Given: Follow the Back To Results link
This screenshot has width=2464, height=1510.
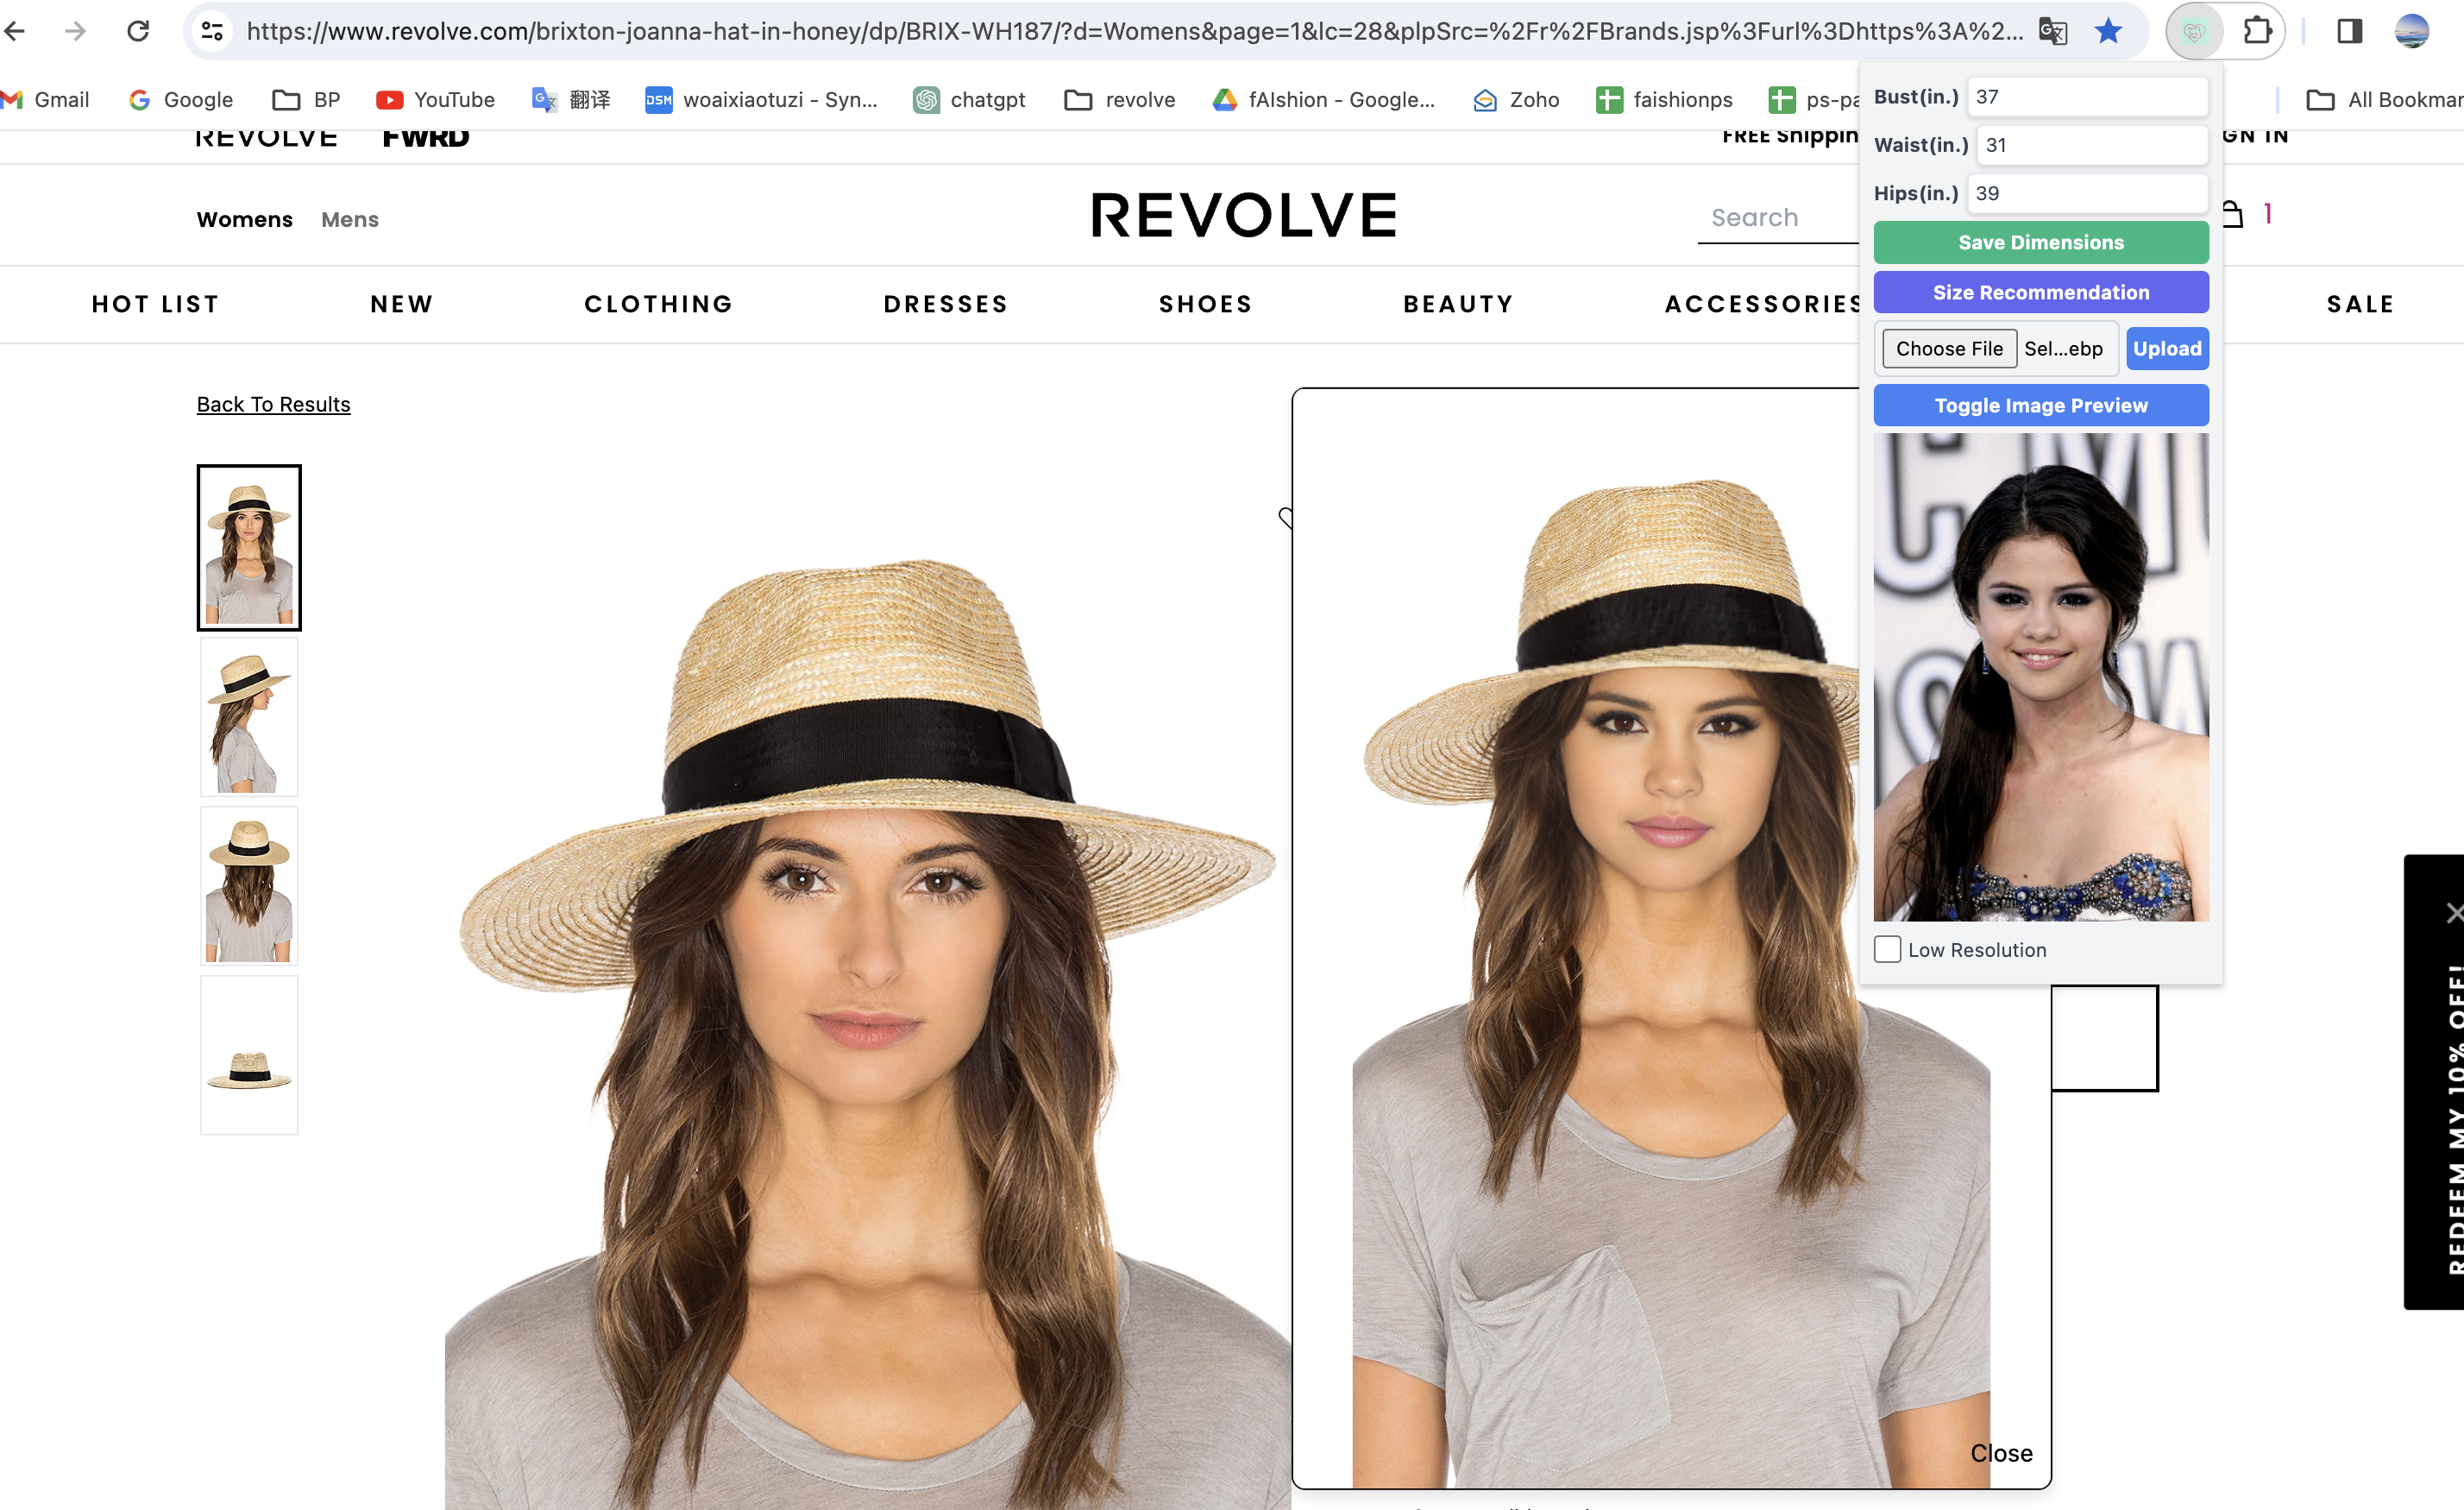Looking at the screenshot, I should 273,404.
